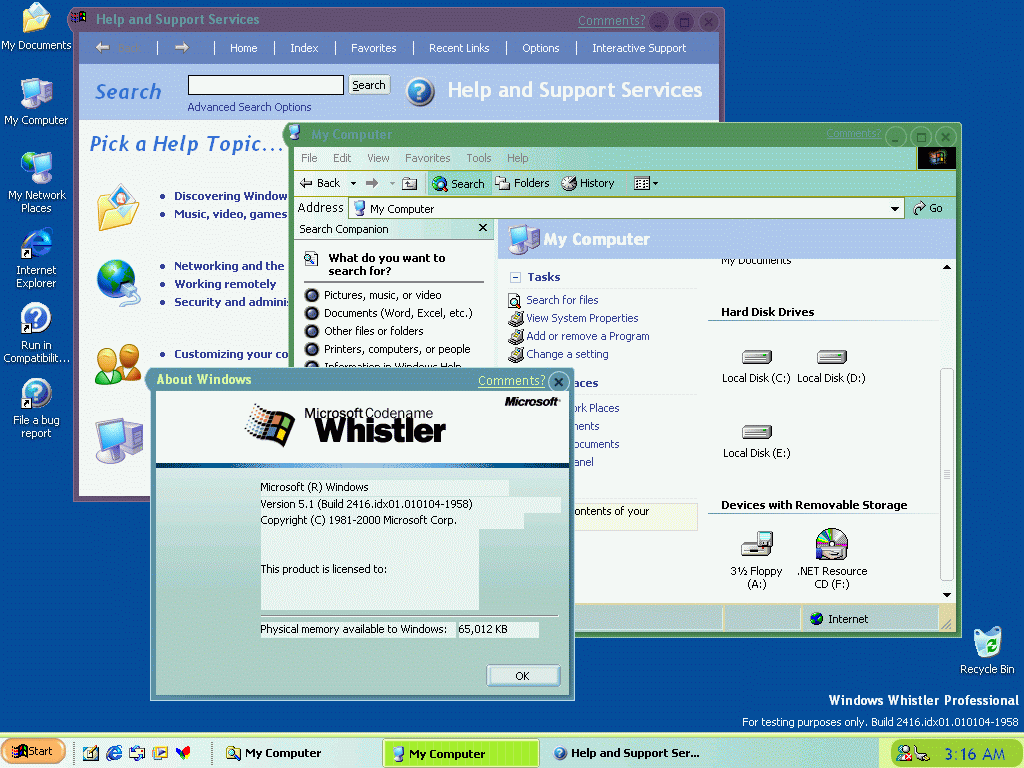Open Index in Help and Support

pyautogui.click(x=304, y=48)
